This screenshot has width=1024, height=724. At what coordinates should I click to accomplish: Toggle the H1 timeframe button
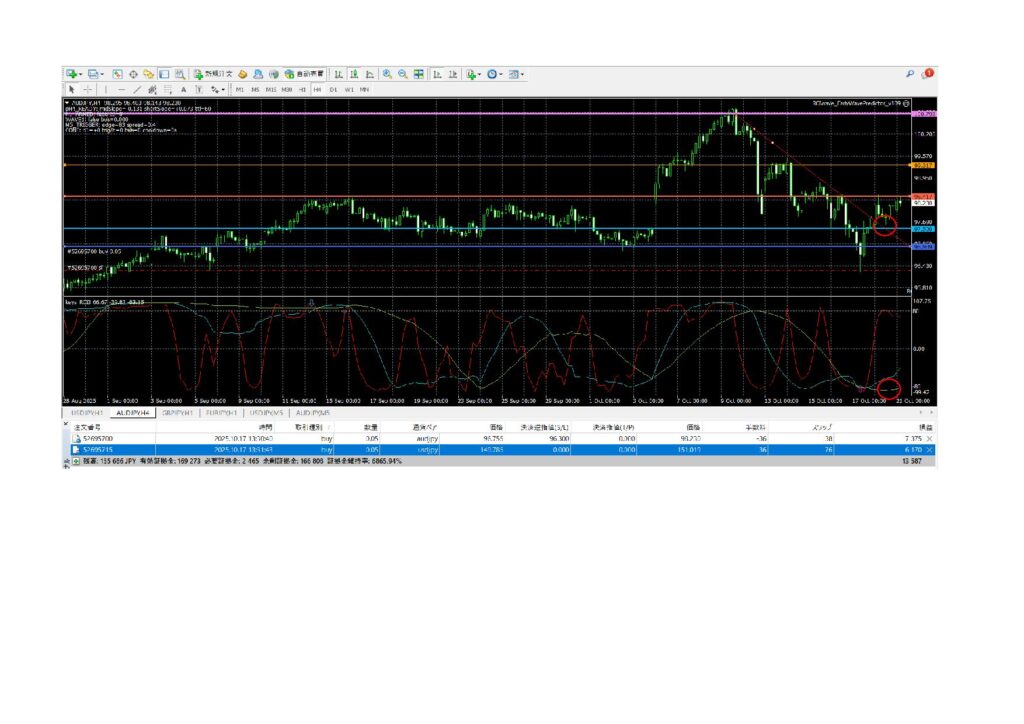[302, 89]
